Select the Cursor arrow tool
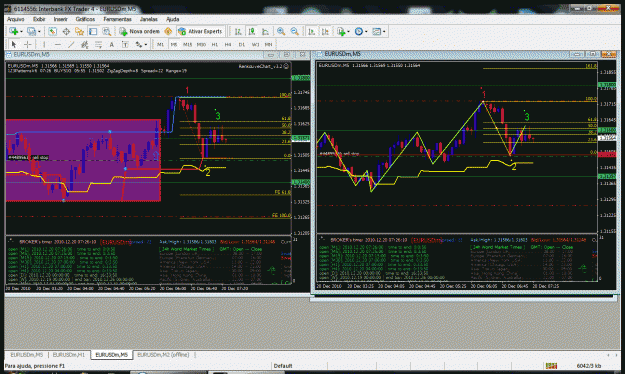 point(14,44)
